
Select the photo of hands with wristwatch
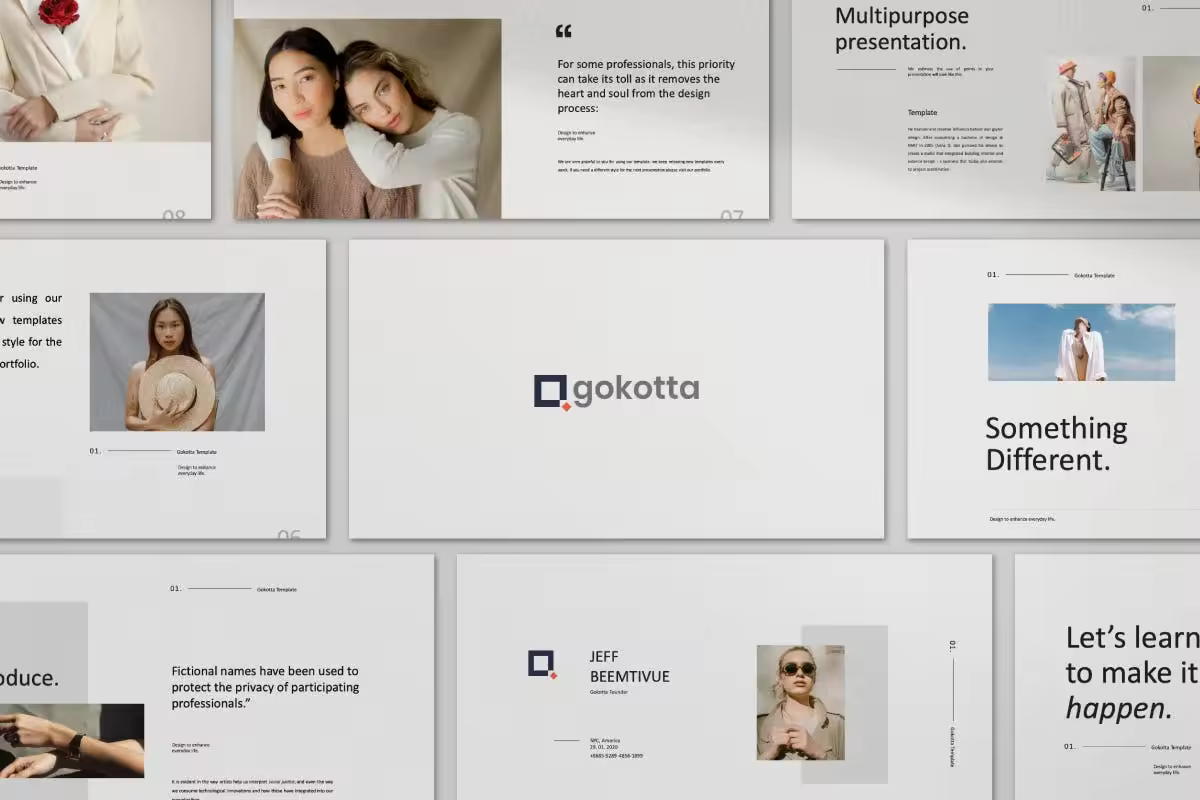pyautogui.click(x=72, y=741)
